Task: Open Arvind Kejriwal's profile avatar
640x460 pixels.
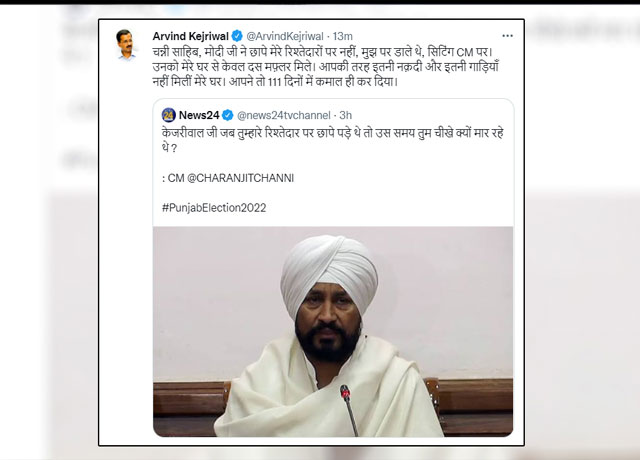Action: (126, 45)
